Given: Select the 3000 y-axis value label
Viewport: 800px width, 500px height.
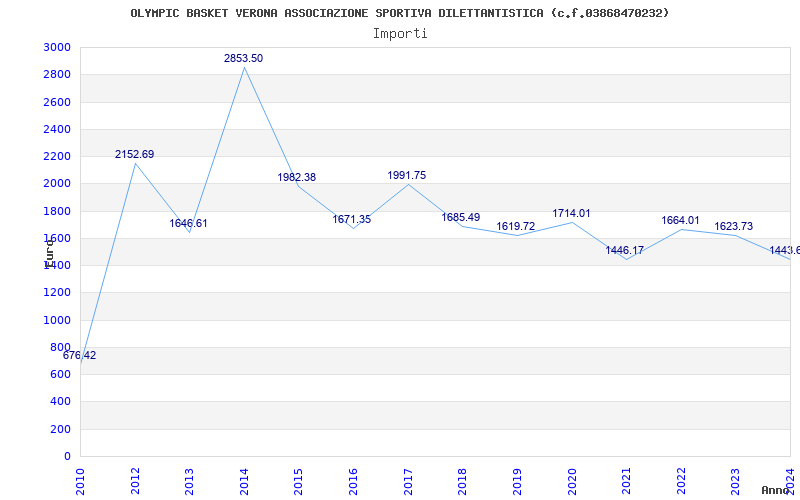Looking at the screenshot, I should pos(57,48).
